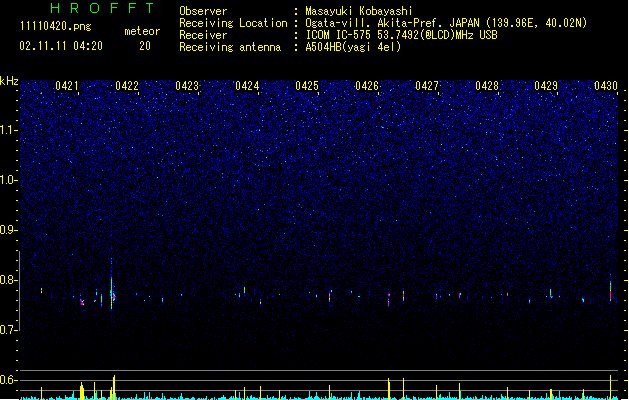Click the location text Ogata-vill. Akita-Pref. JAPAN
629x400 pixels.
[x=394, y=23]
